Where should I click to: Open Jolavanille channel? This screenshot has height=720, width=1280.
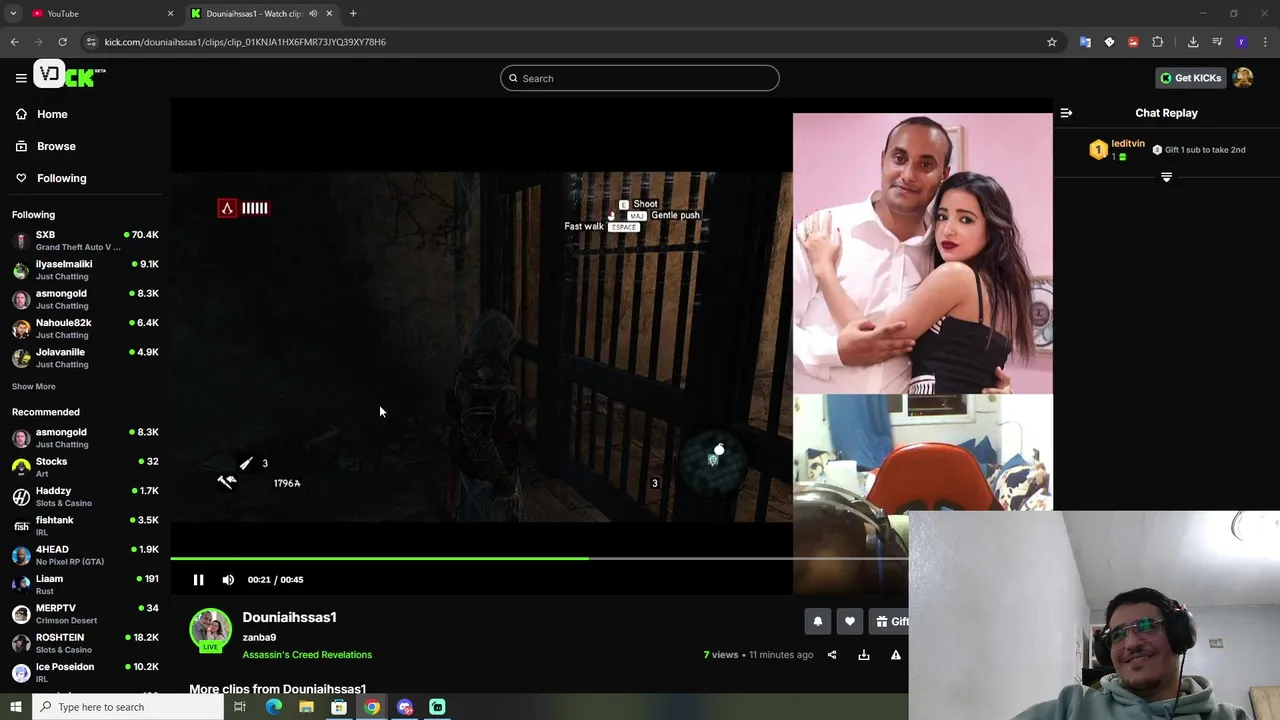(x=85, y=358)
